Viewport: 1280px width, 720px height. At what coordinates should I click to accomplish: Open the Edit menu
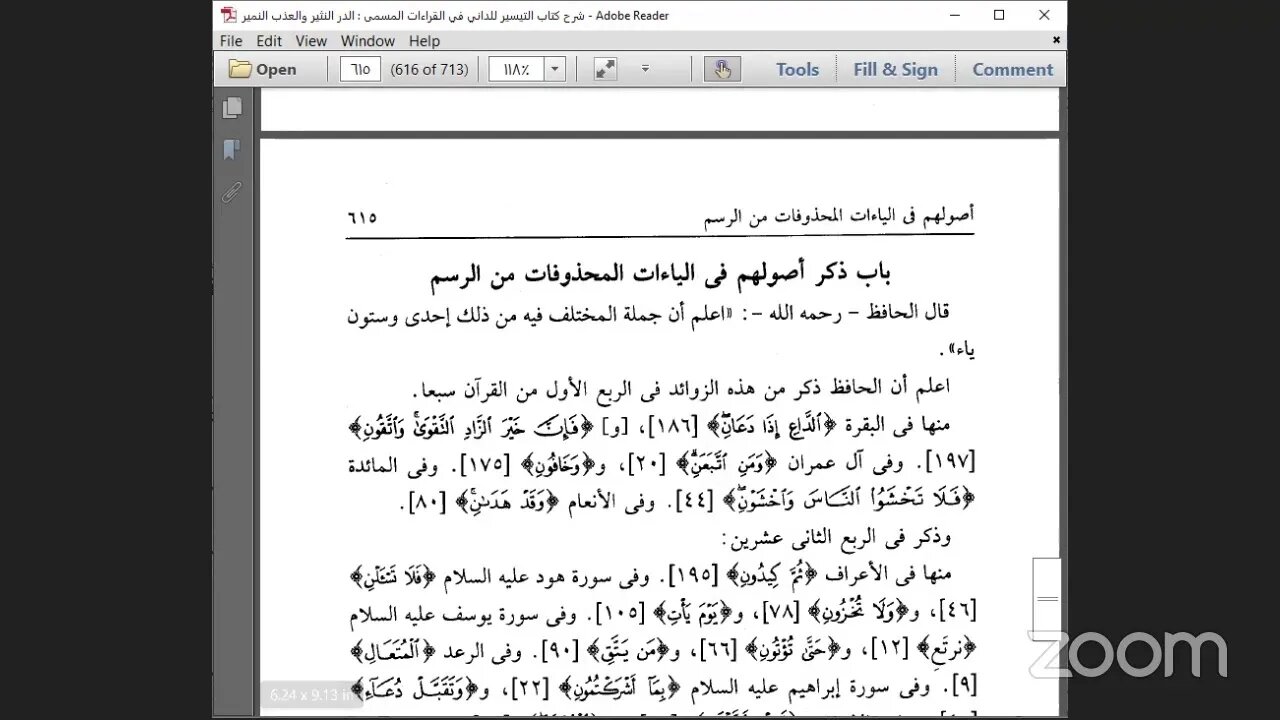click(269, 41)
